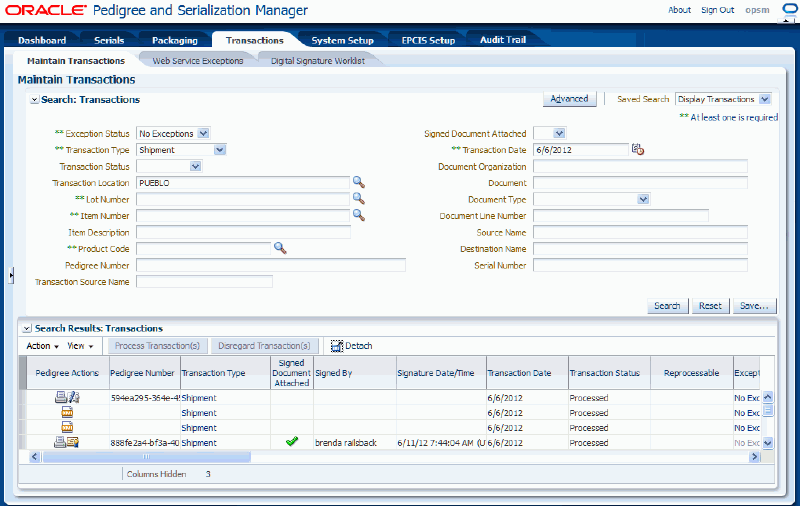
Task: Expand the left side panel splitter arrow
Action: click(x=11, y=275)
